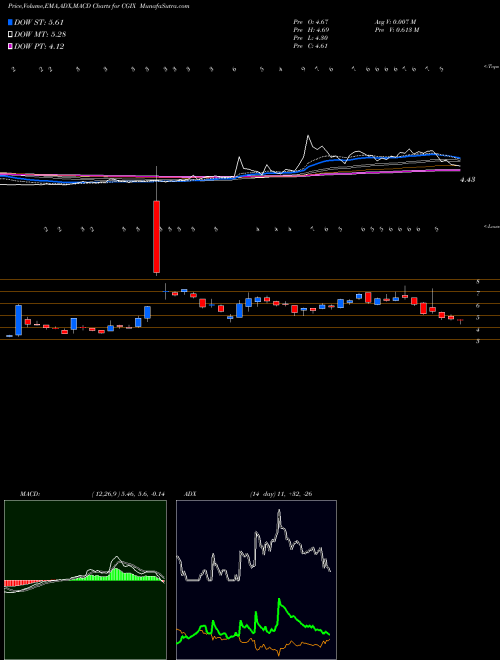This screenshot has width=500, height=660.
Task: Select the 'DOW ST: 5.61' legend label
Action: pos(39,22)
